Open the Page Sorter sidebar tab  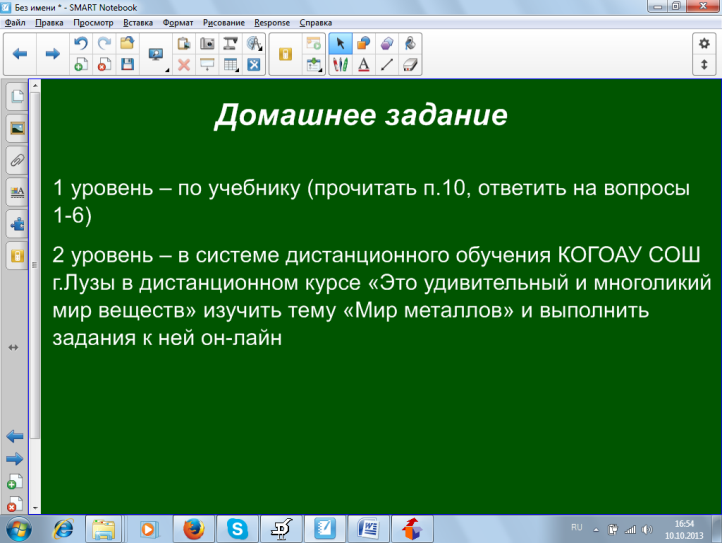point(17,96)
